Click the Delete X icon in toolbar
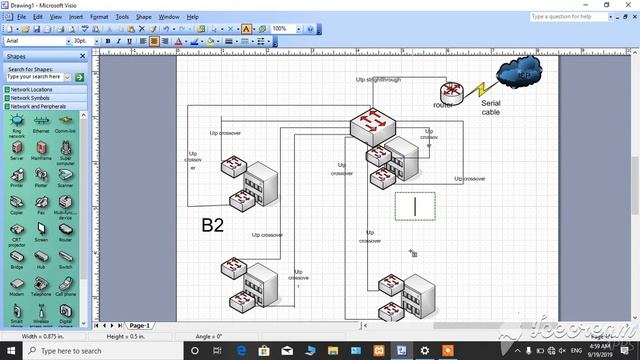The height and width of the screenshot is (360, 640). 142,29
